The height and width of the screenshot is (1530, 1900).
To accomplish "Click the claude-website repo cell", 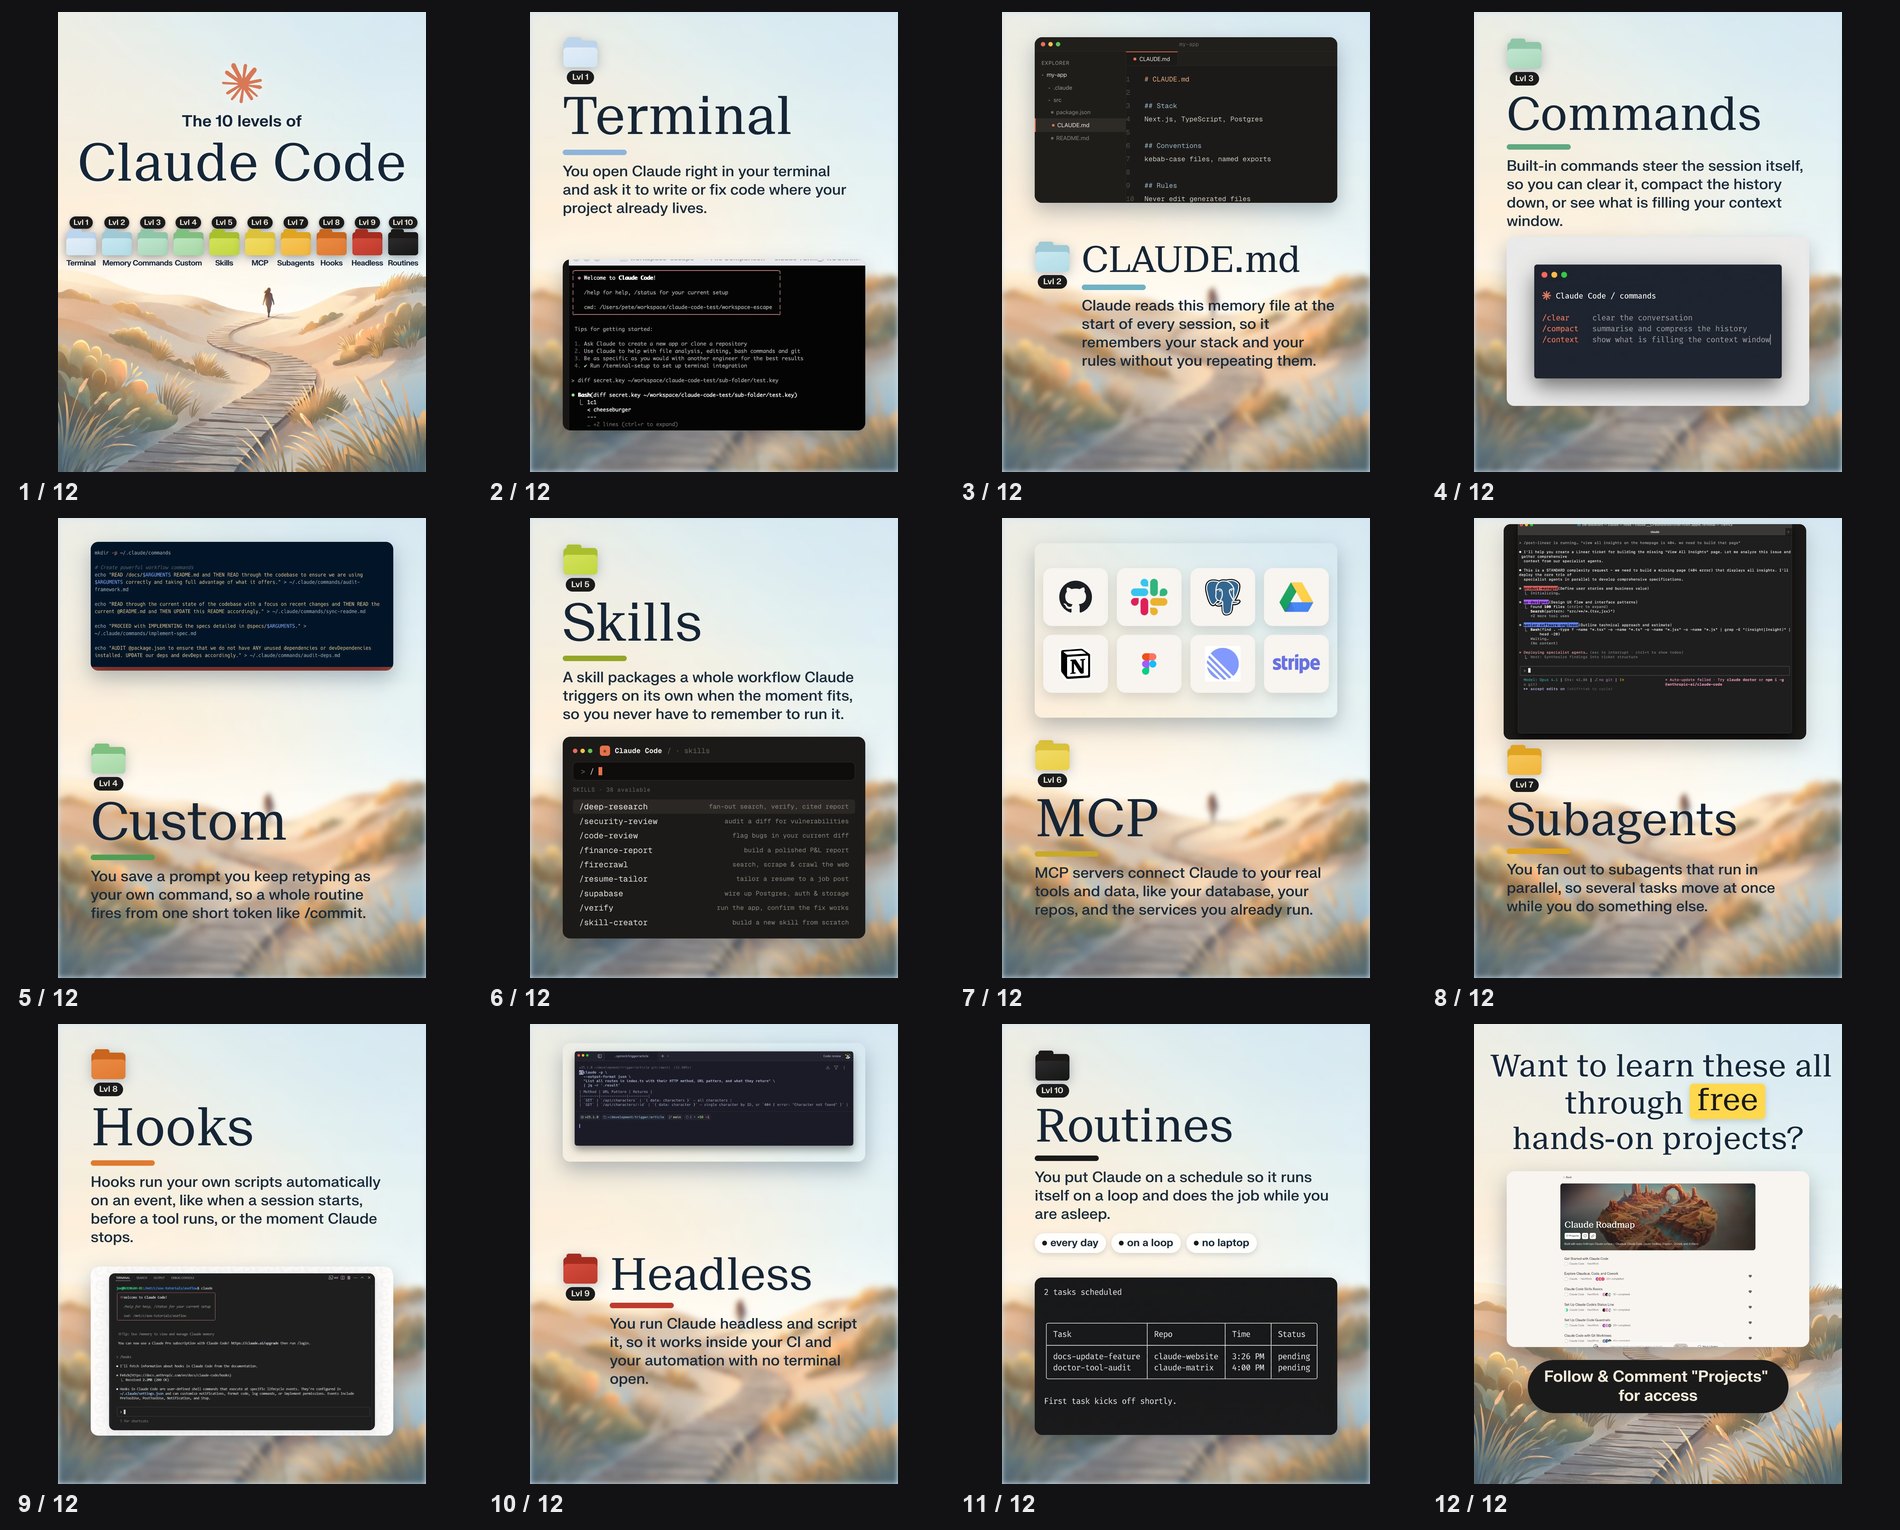I will 1186,1357.
